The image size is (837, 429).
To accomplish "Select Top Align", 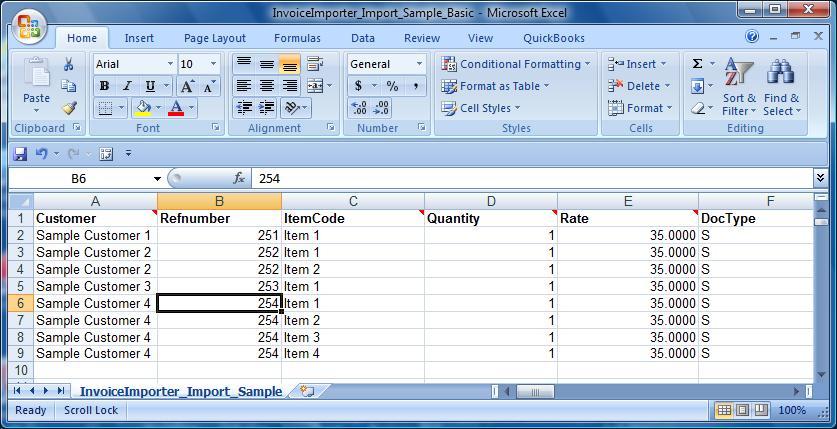I will click(x=244, y=64).
